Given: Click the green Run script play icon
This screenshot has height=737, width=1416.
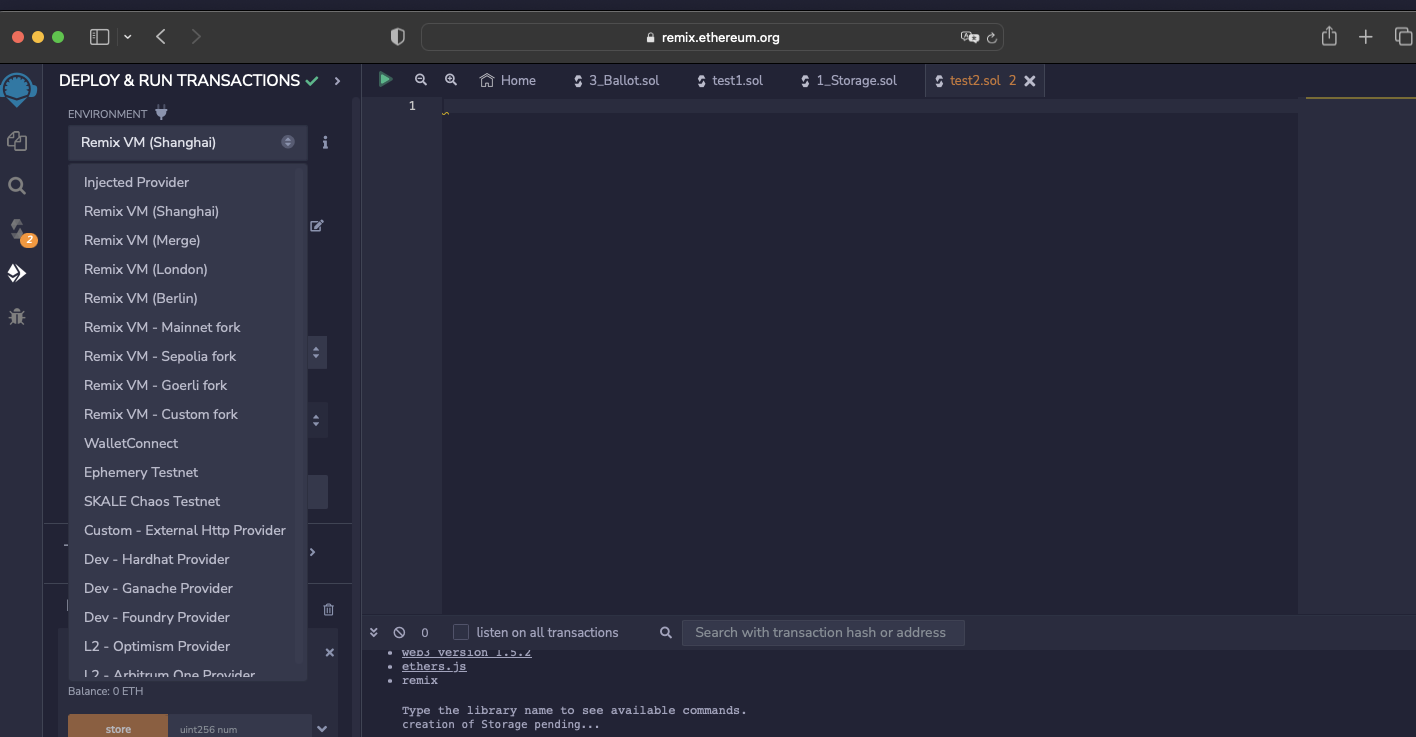Looking at the screenshot, I should pos(385,80).
